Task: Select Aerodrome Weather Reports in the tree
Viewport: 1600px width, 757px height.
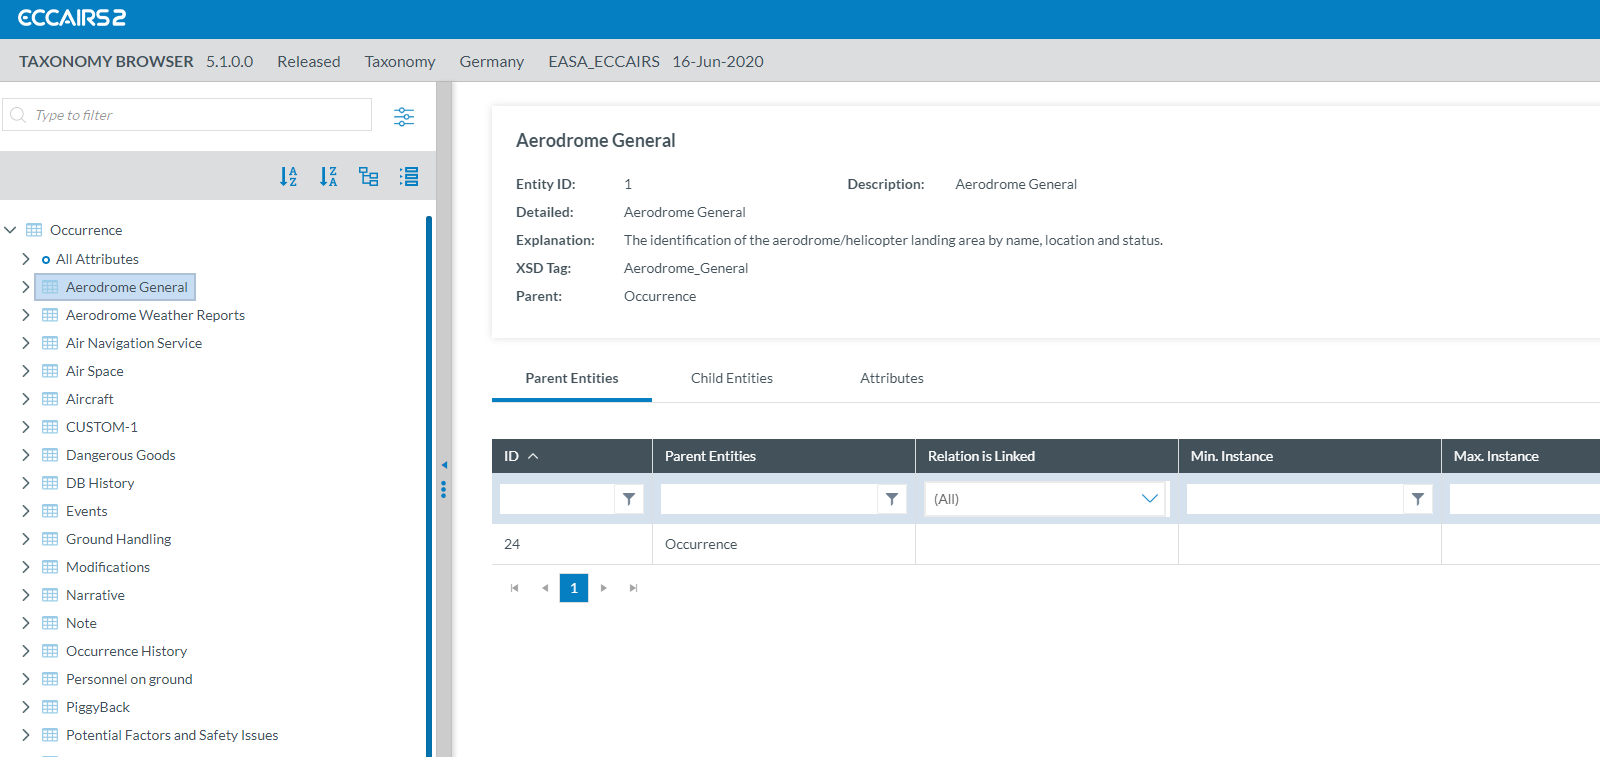Action: click(x=155, y=315)
